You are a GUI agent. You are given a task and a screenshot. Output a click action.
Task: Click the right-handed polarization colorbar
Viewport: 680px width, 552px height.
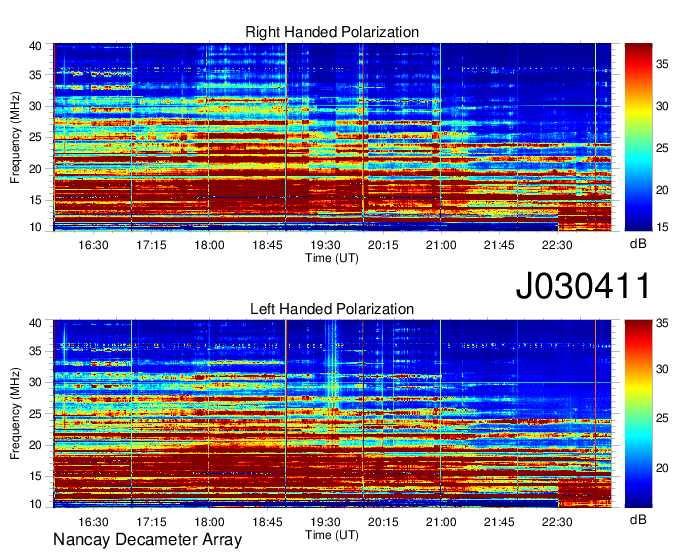(638, 137)
